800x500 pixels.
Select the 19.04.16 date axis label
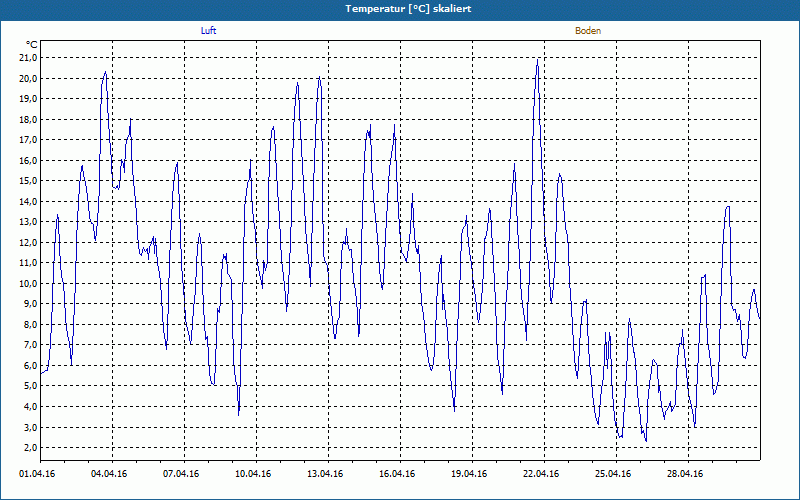point(469,474)
